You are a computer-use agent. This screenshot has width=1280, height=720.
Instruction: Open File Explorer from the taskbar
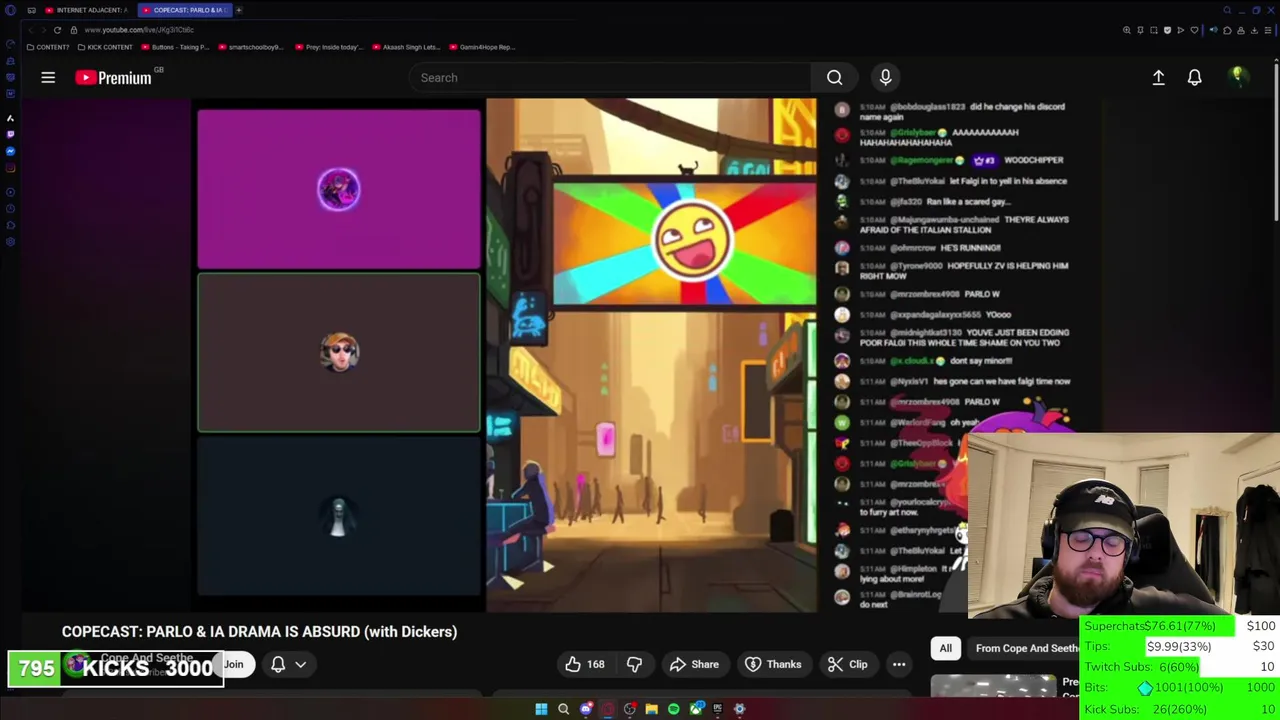click(651, 709)
